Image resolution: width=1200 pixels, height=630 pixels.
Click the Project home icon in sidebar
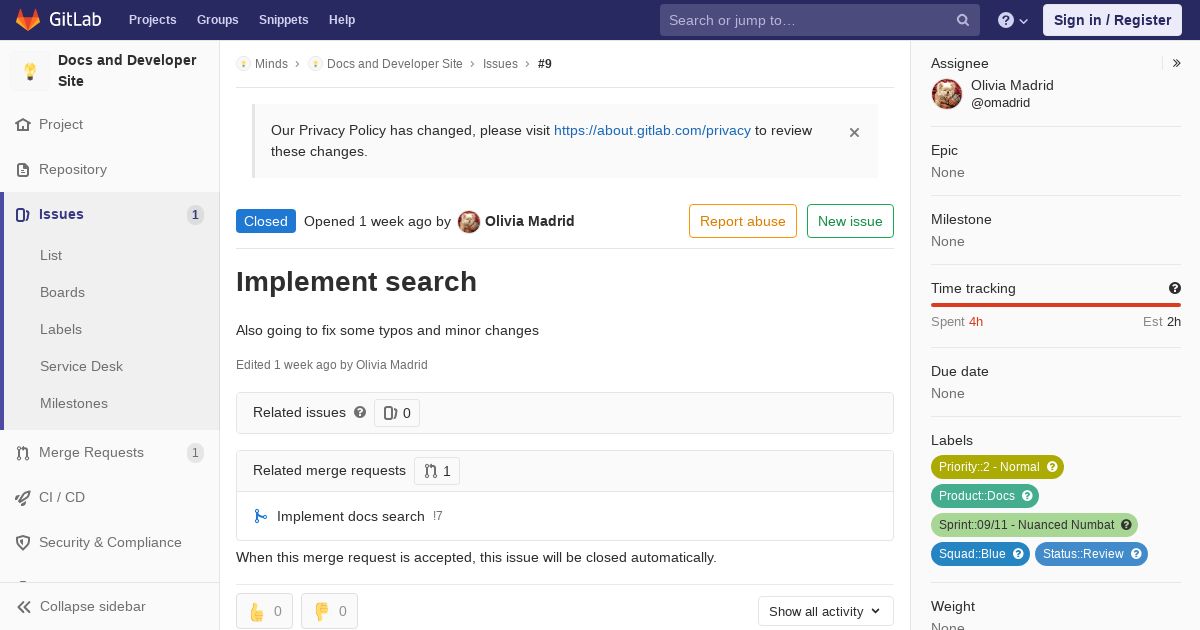click(x=23, y=125)
